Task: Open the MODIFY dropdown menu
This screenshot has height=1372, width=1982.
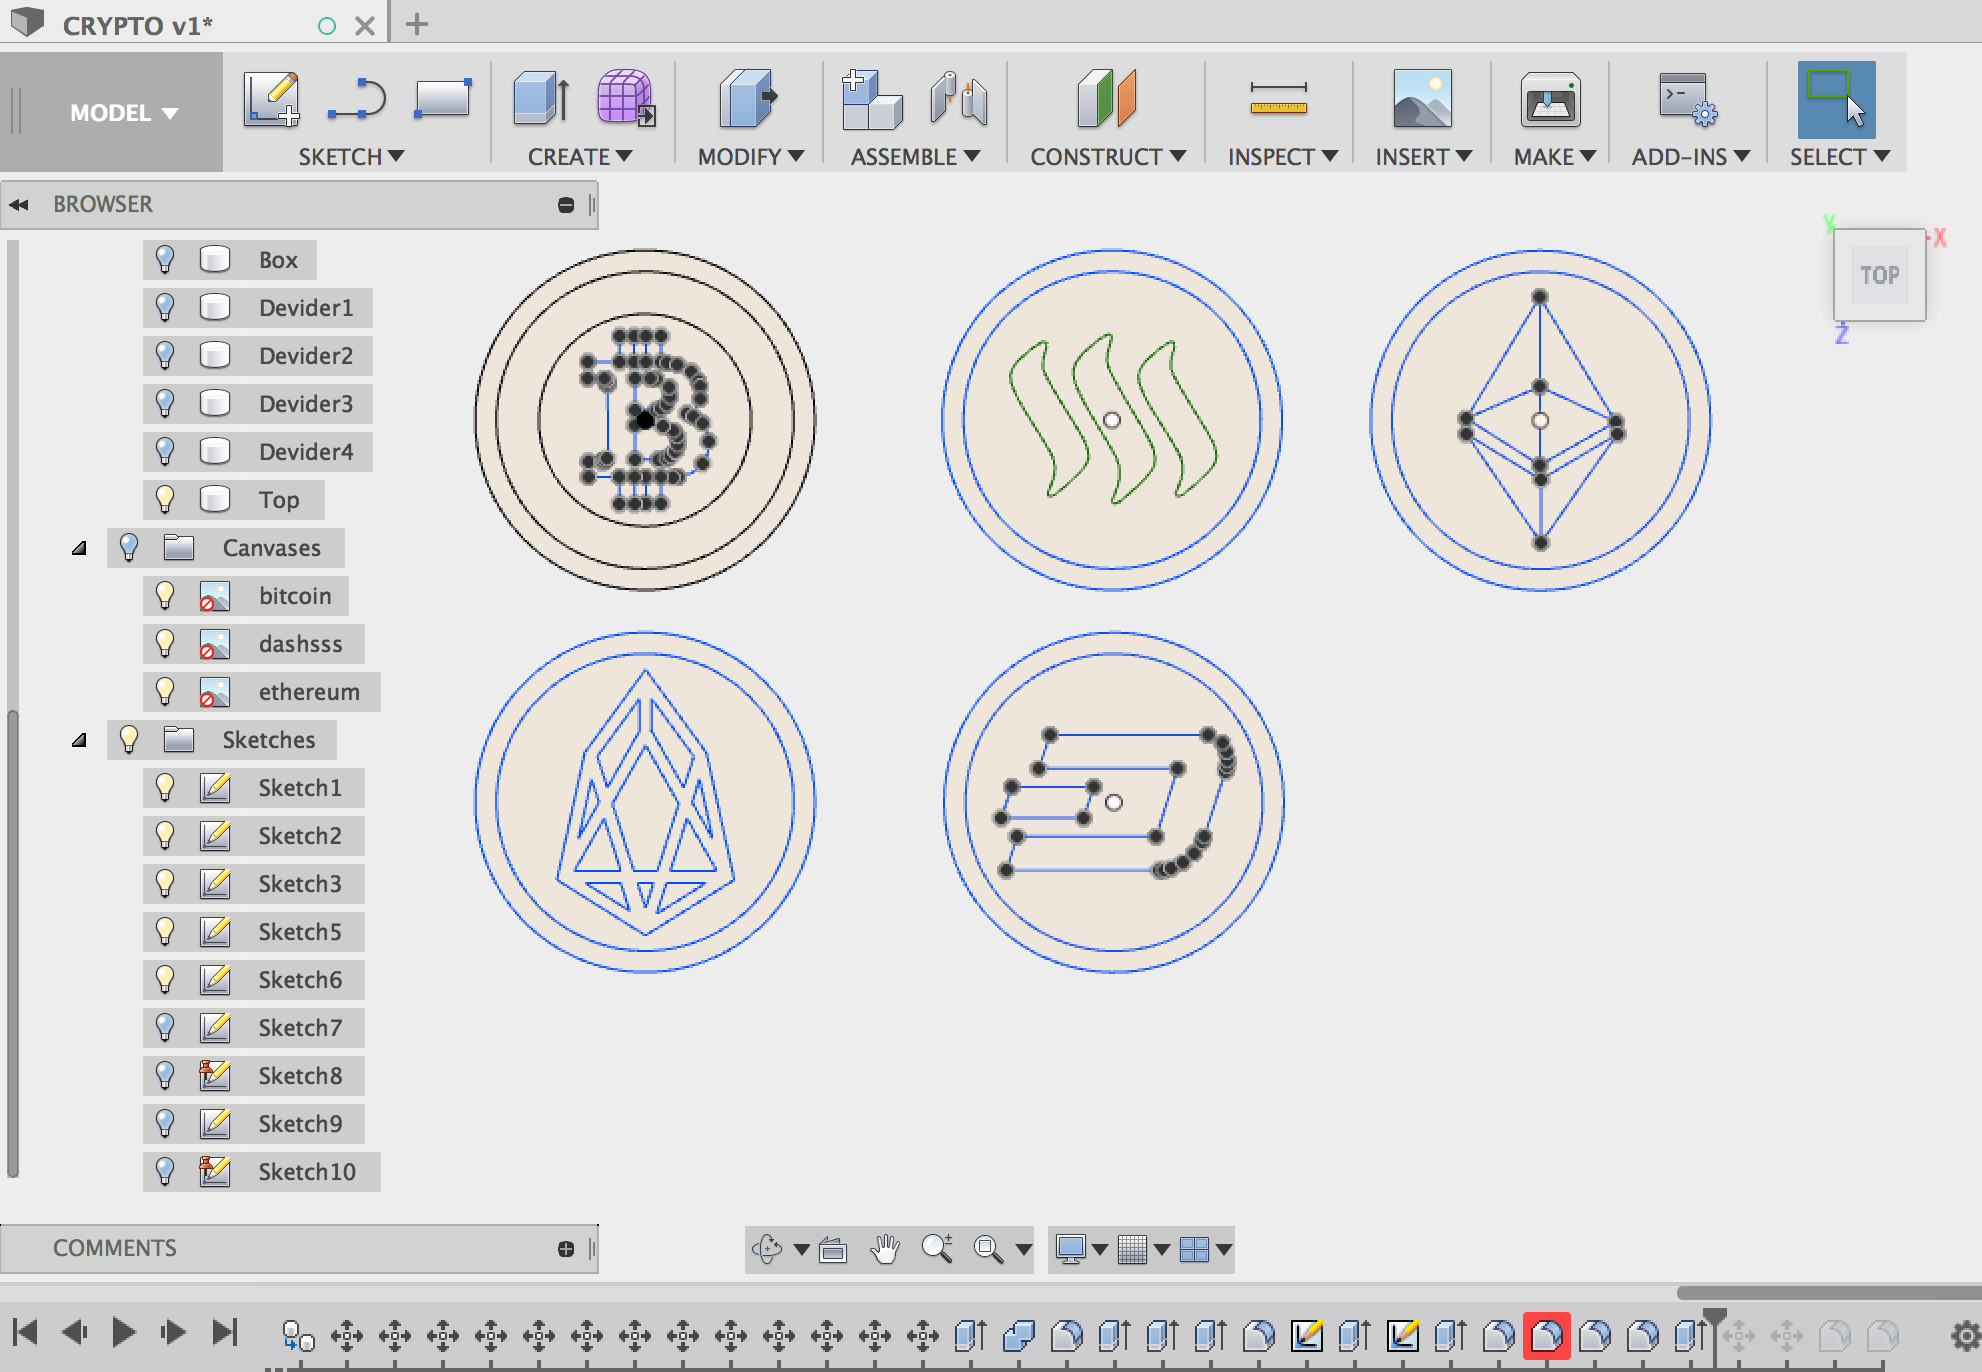Action: (x=751, y=157)
